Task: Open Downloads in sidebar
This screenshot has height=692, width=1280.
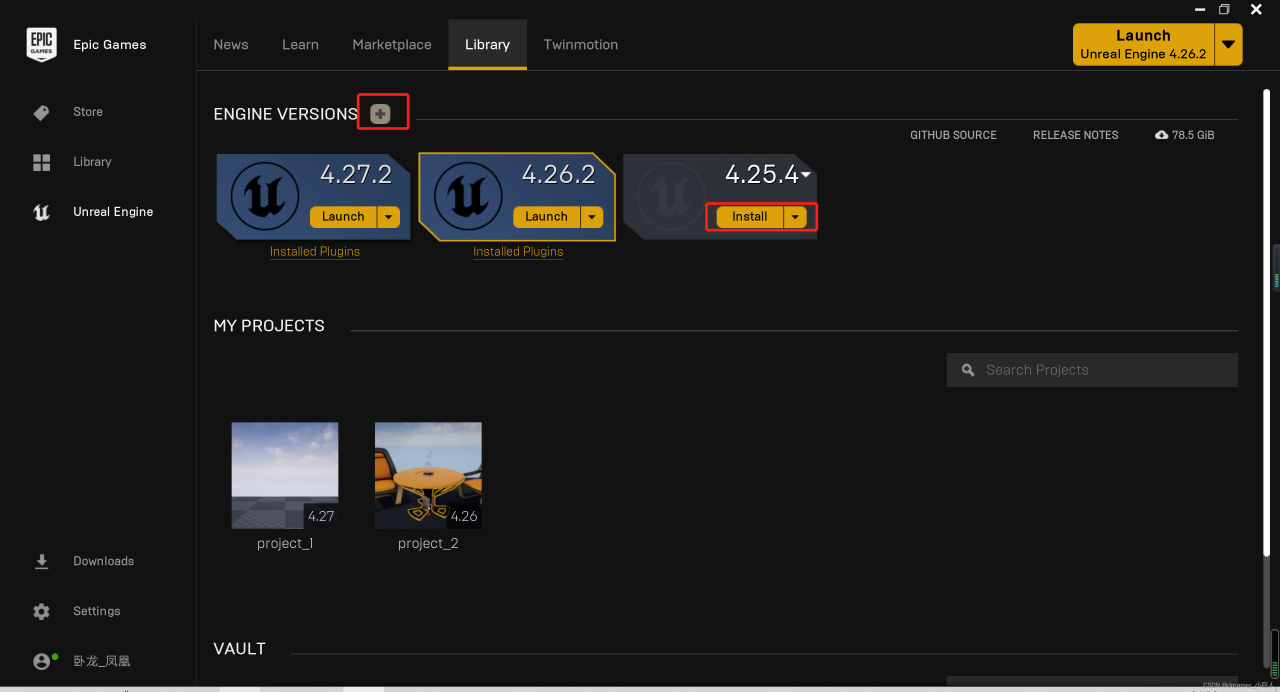Action: [103, 561]
